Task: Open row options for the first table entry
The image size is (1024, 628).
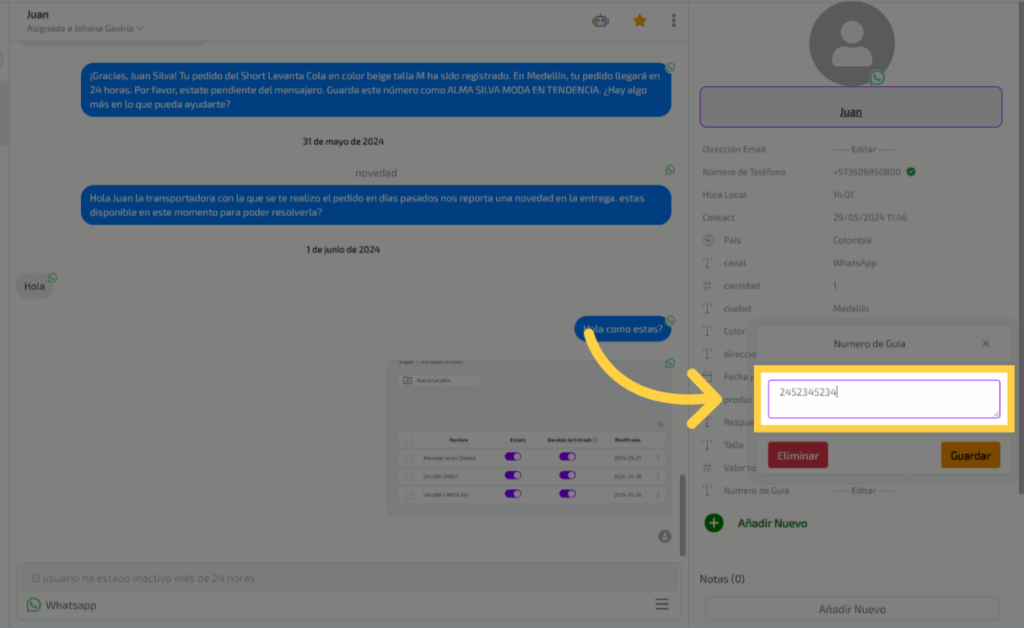Action: coord(658,458)
